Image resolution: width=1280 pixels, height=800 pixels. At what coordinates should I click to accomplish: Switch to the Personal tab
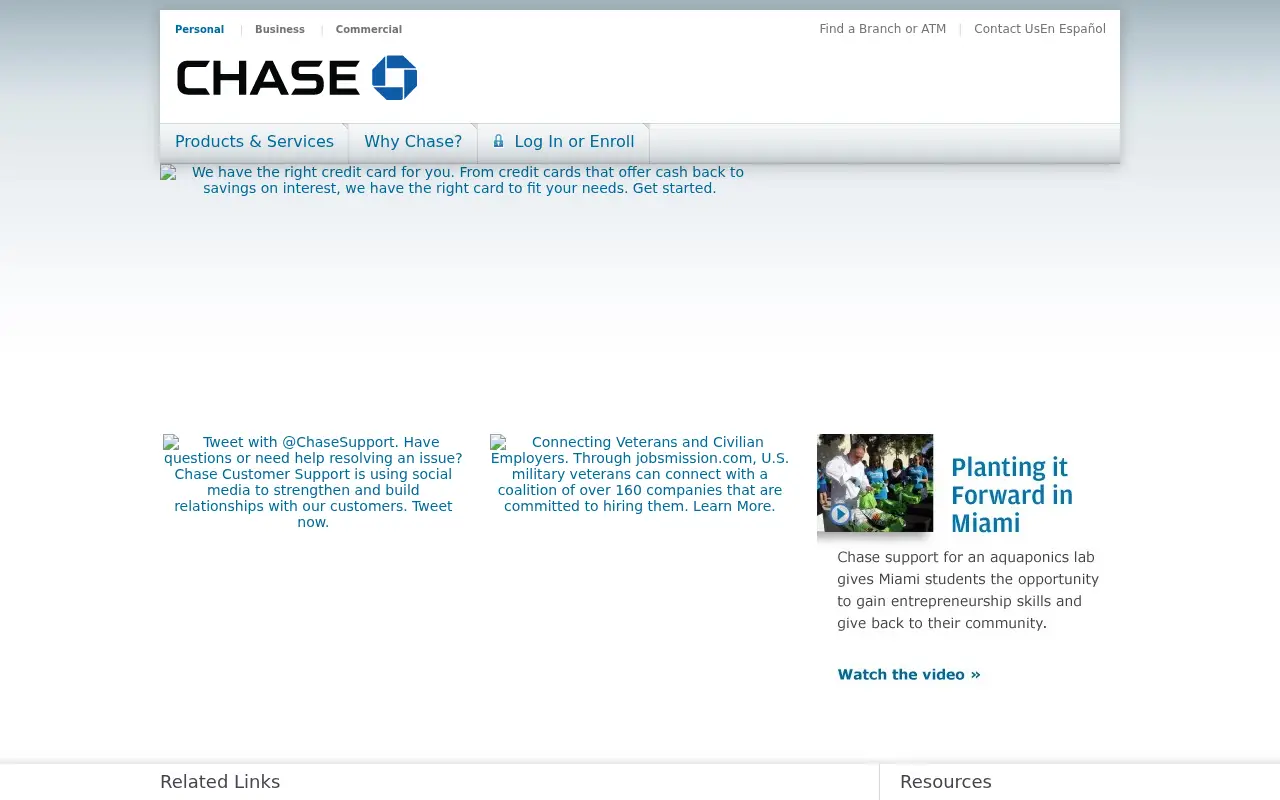click(199, 29)
